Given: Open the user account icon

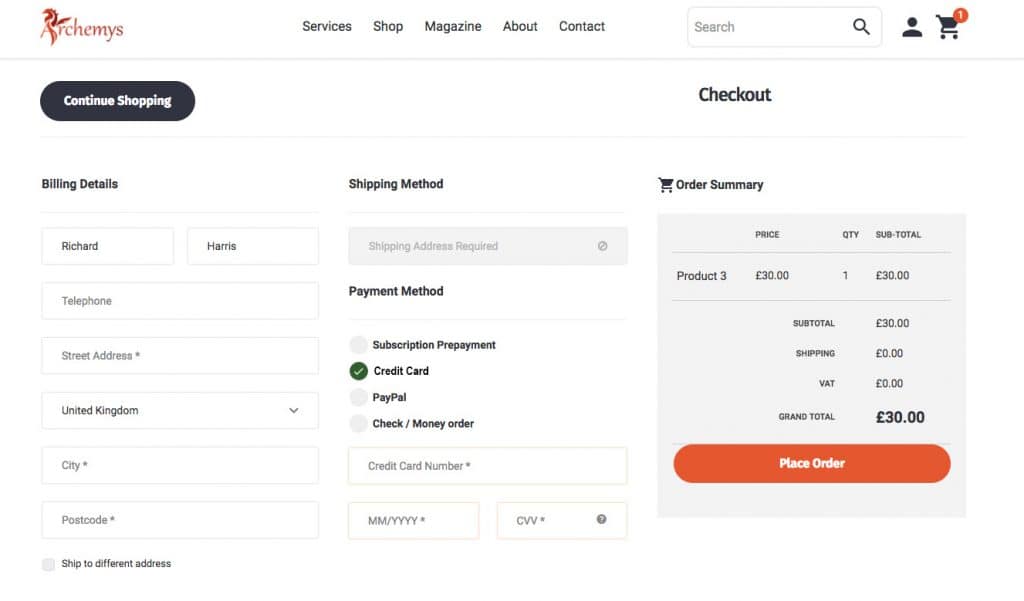Looking at the screenshot, I should [x=912, y=27].
